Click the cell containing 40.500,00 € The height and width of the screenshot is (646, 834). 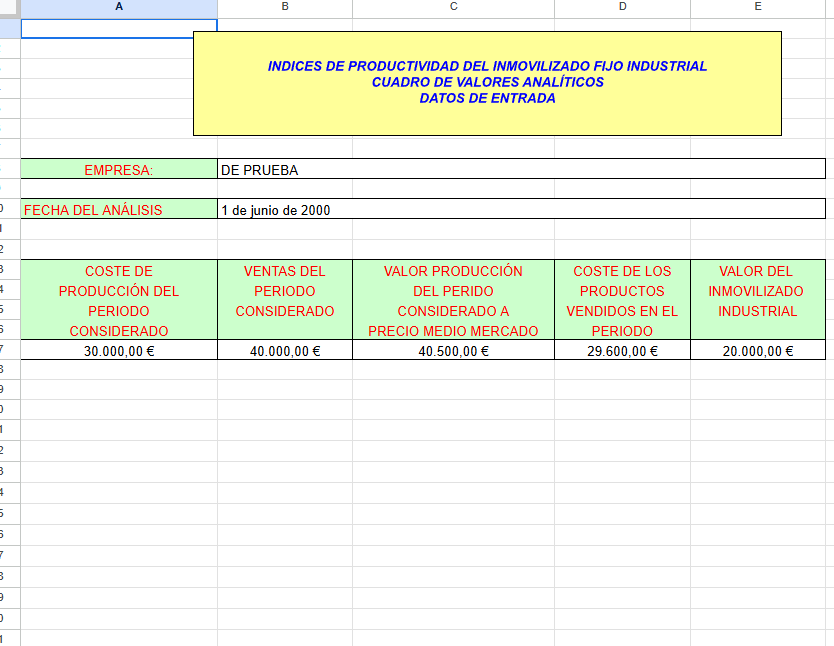coord(453,351)
